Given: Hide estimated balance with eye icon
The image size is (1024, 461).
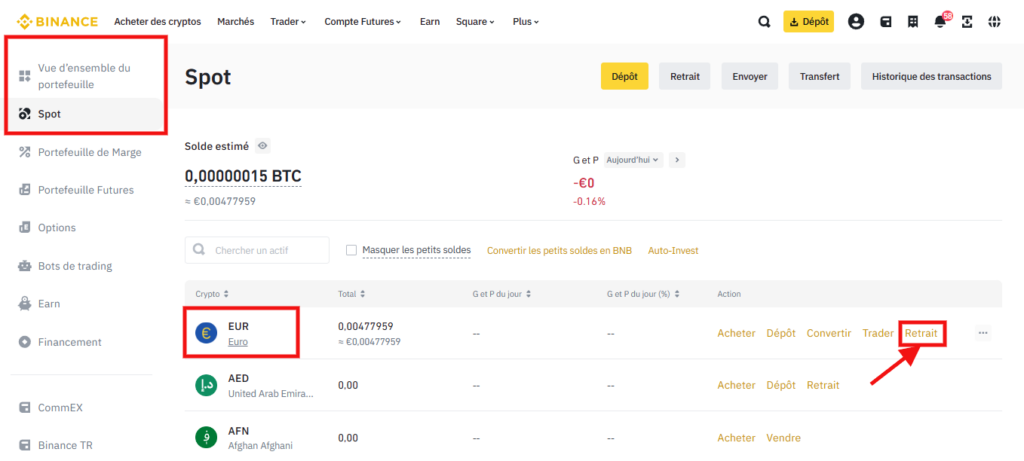Looking at the screenshot, I should pyautogui.click(x=263, y=146).
